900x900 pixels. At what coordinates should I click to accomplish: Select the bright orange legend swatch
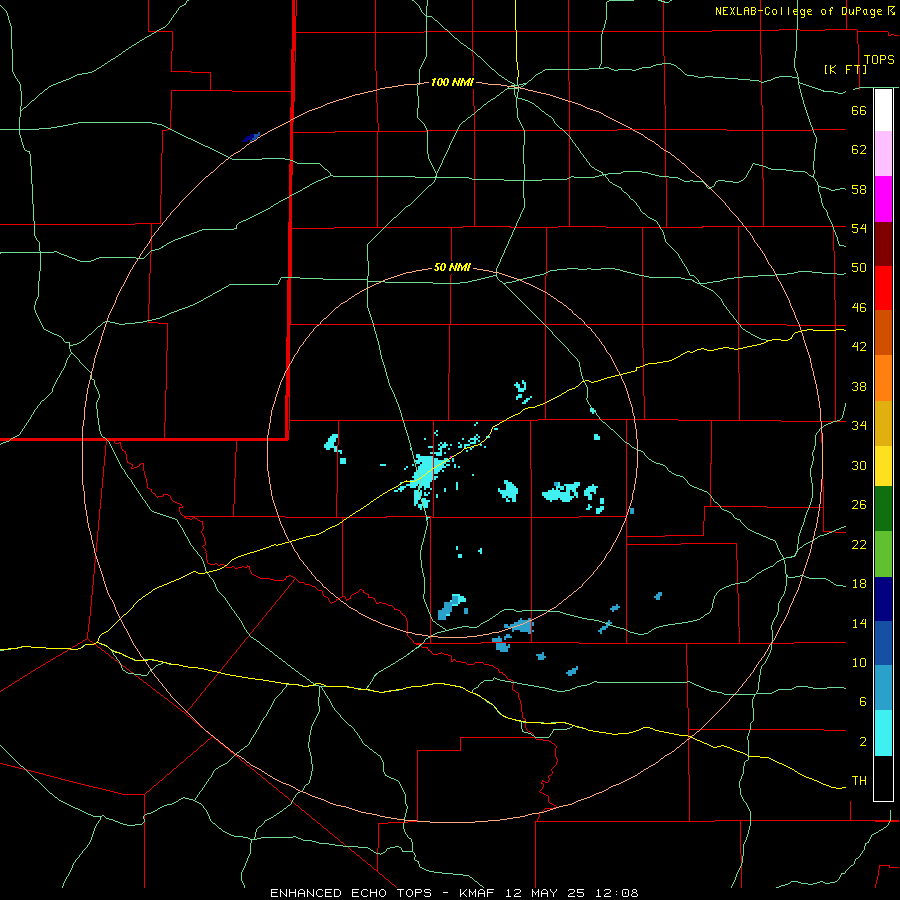click(x=883, y=378)
